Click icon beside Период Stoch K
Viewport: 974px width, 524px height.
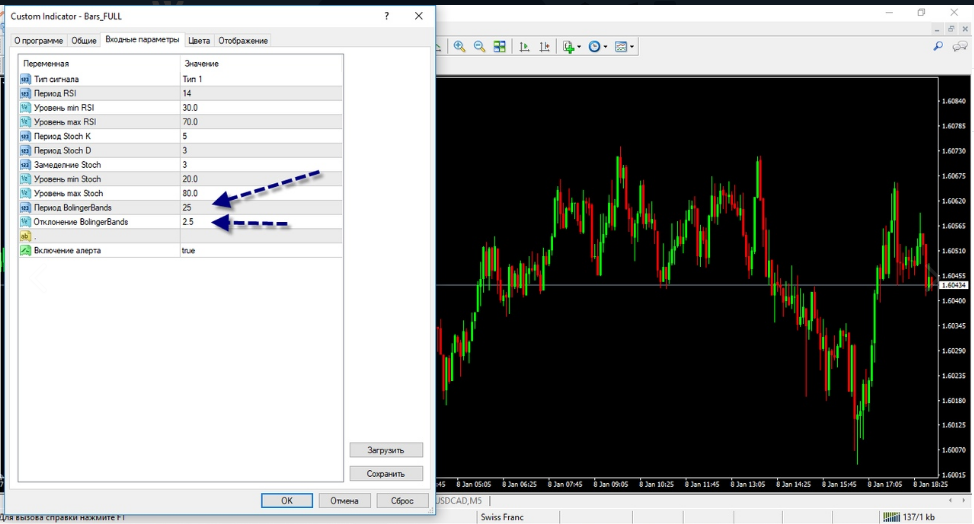25,136
